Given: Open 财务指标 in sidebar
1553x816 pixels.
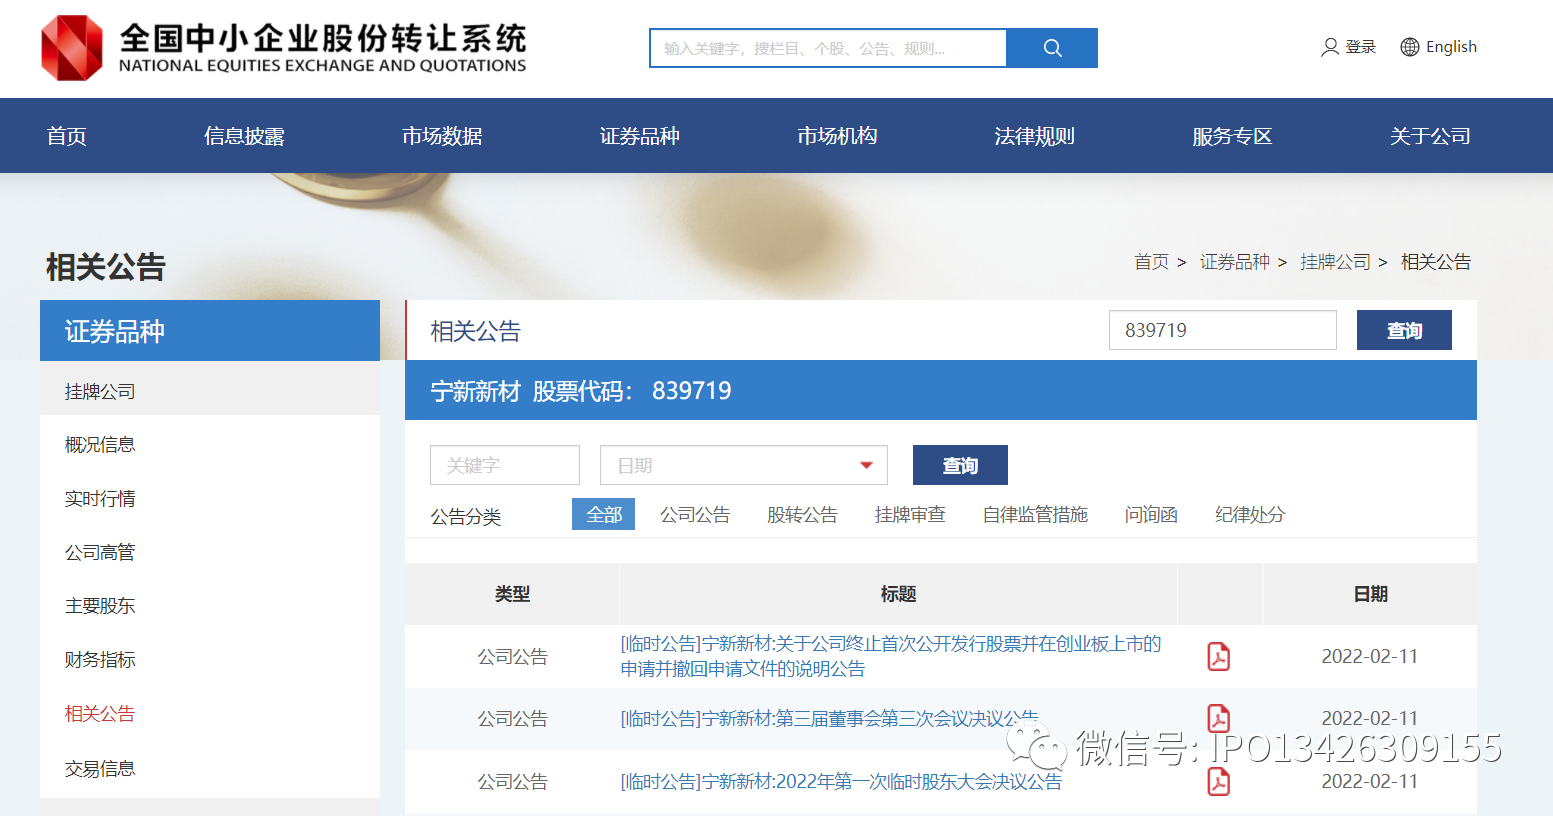Looking at the screenshot, I should 100,659.
